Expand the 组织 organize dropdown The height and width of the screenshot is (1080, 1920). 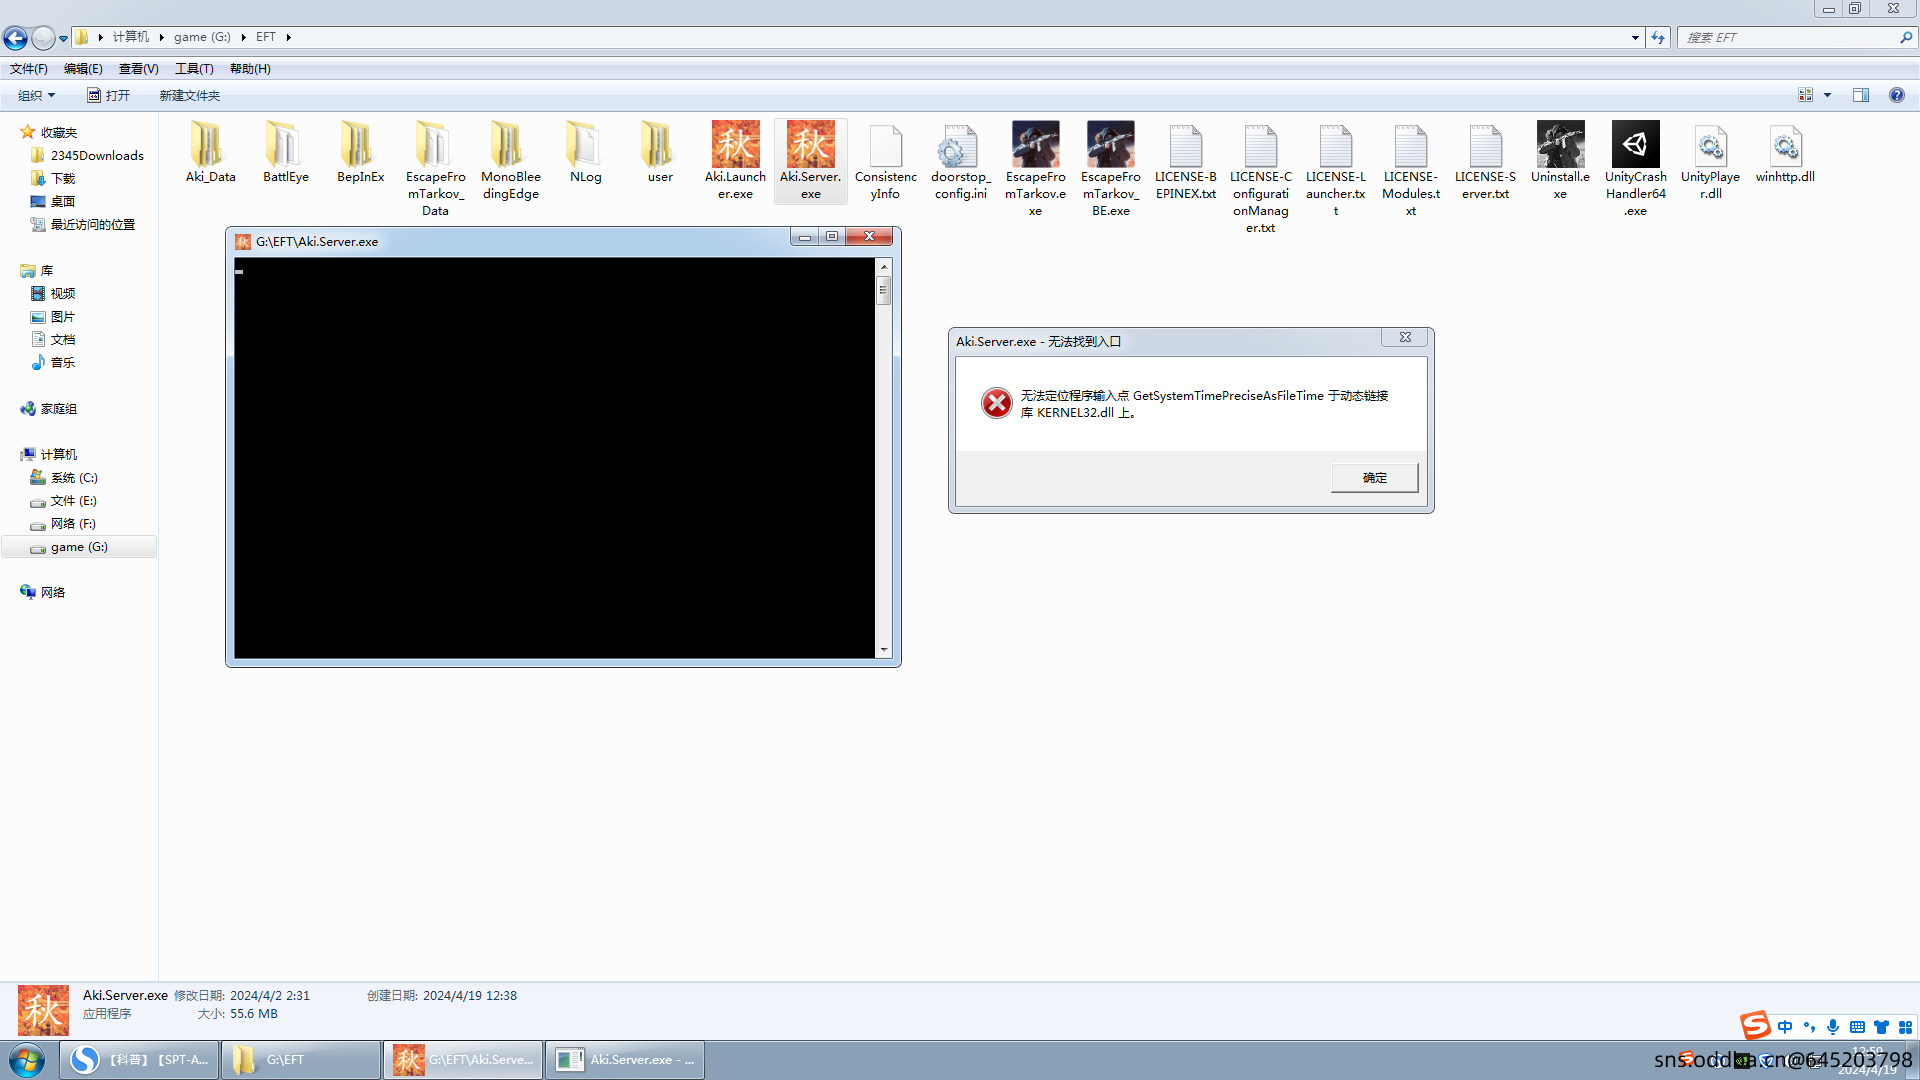37,95
